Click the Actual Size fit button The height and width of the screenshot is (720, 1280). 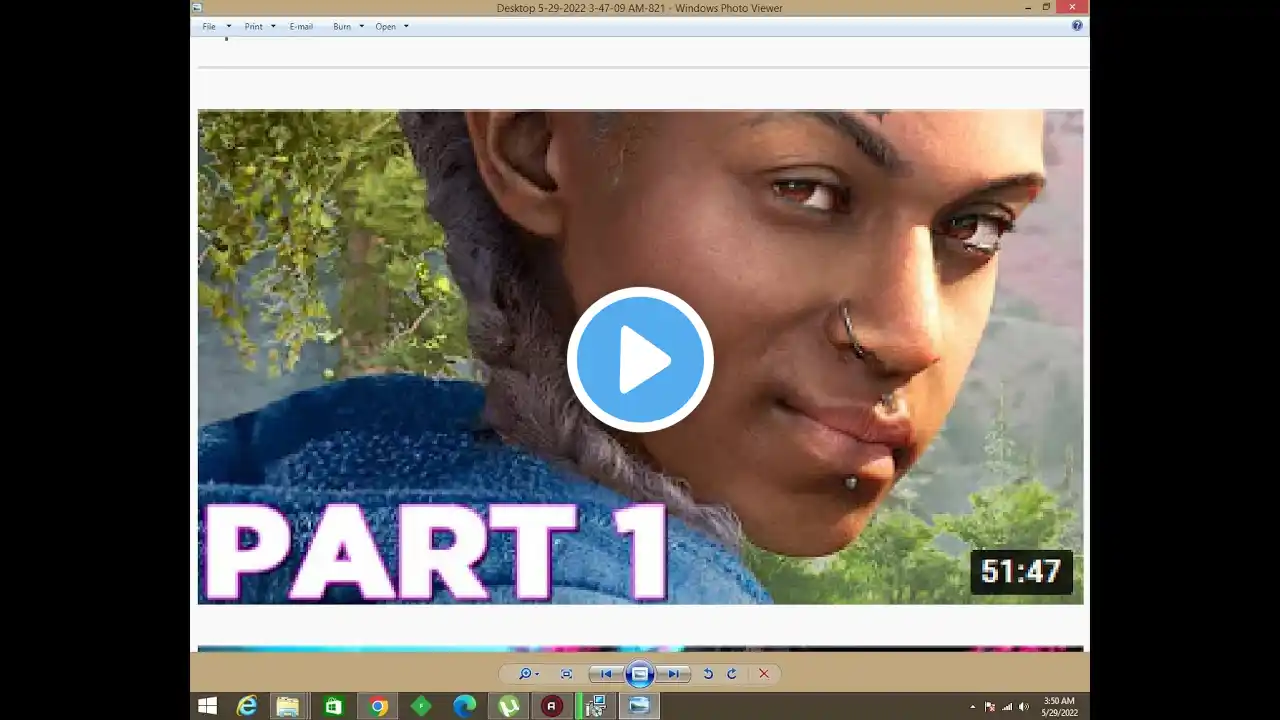(566, 674)
